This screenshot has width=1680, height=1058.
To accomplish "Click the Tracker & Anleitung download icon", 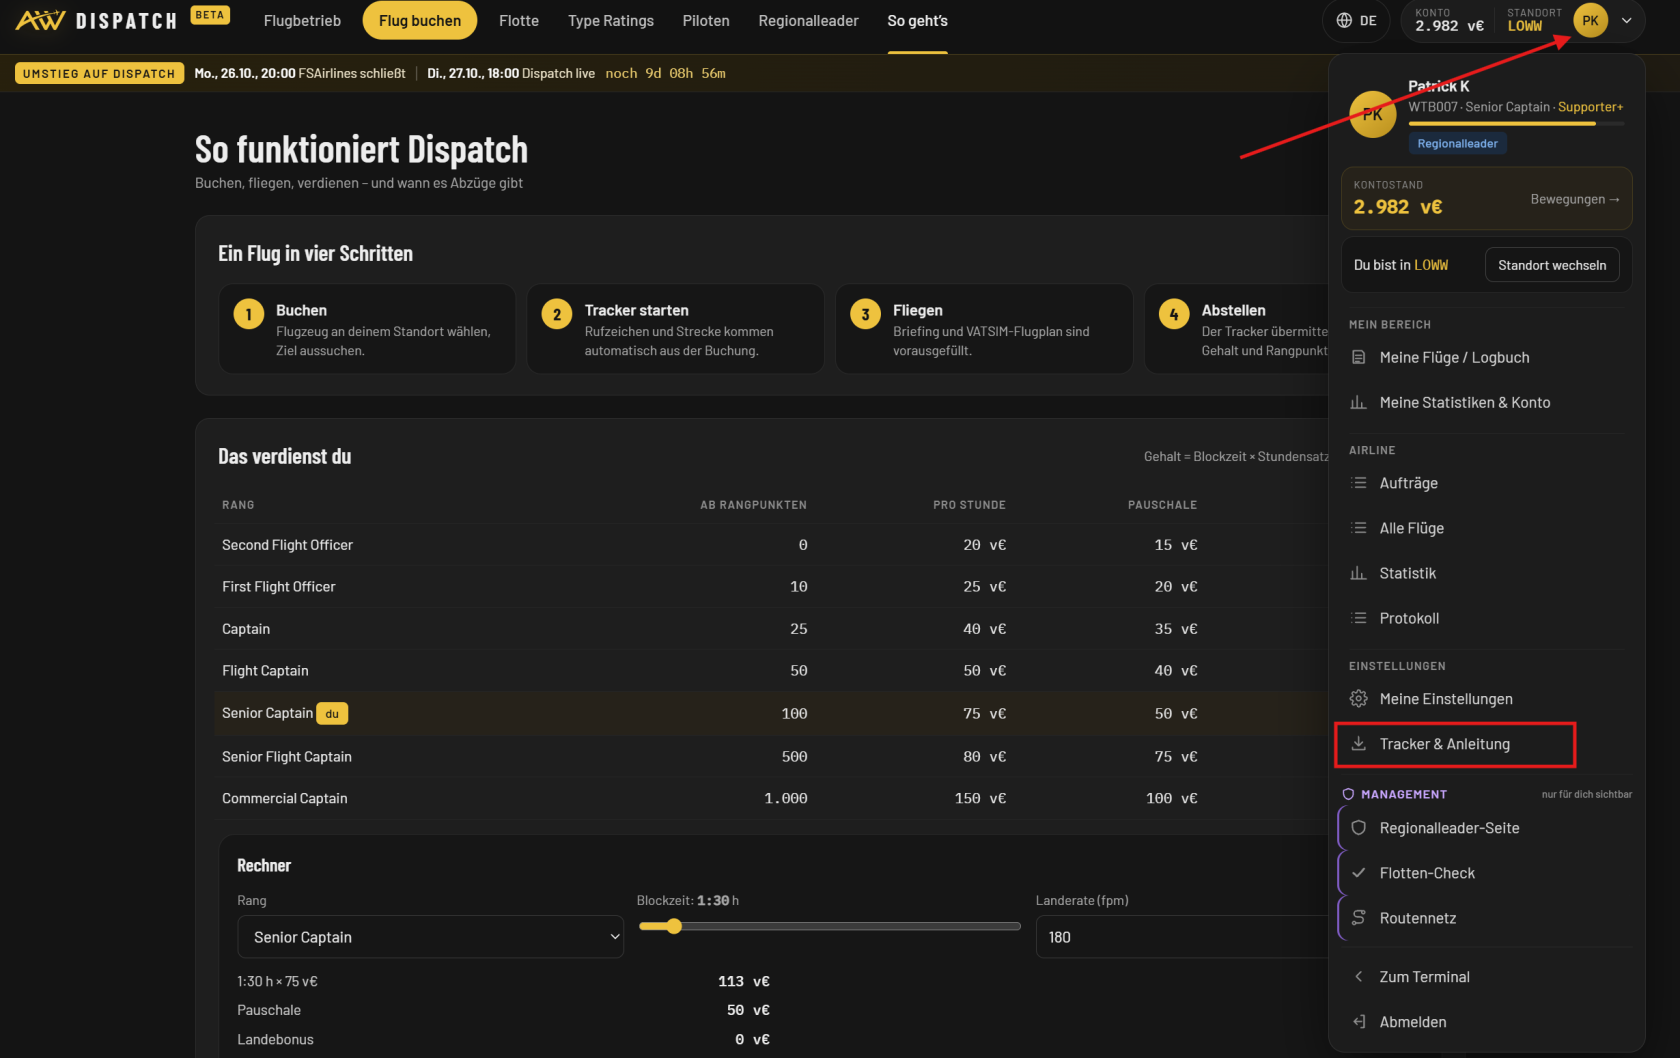I will click(1358, 743).
